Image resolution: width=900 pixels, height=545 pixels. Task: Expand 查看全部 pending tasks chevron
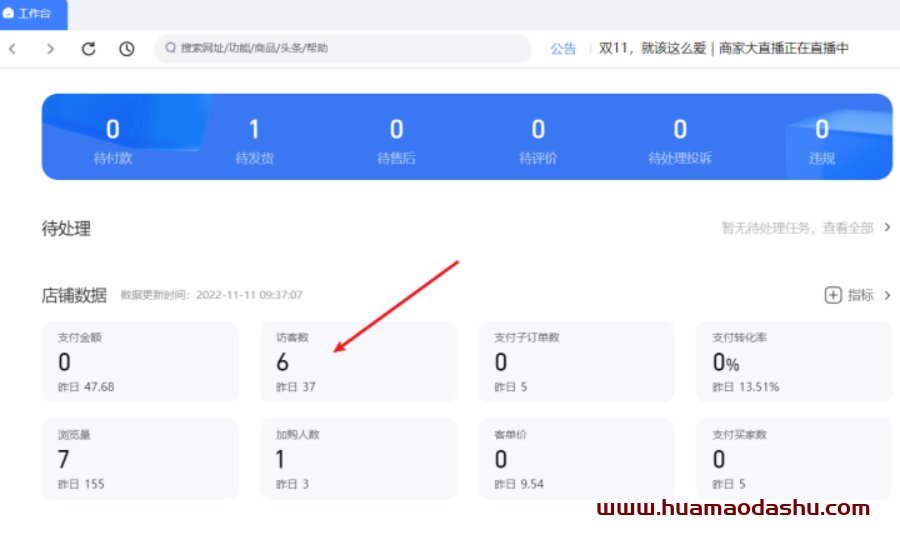[x=887, y=228]
